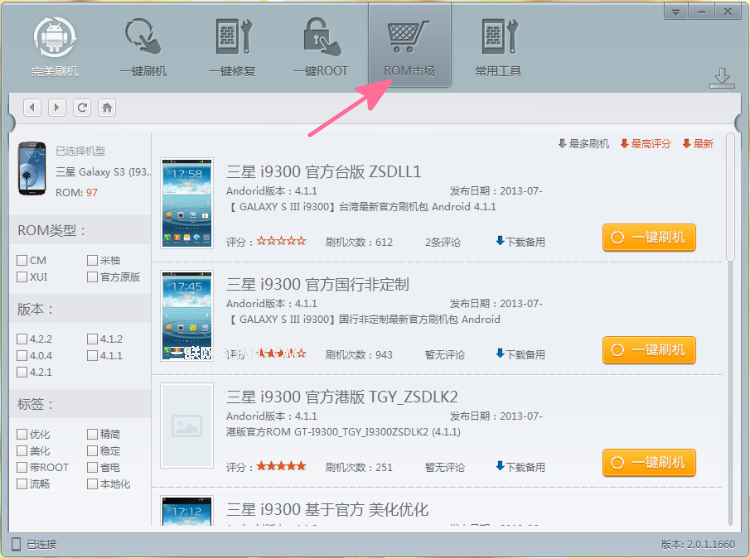Sort ROMs by 最高评分
750x558 pixels.
[x=646, y=143]
